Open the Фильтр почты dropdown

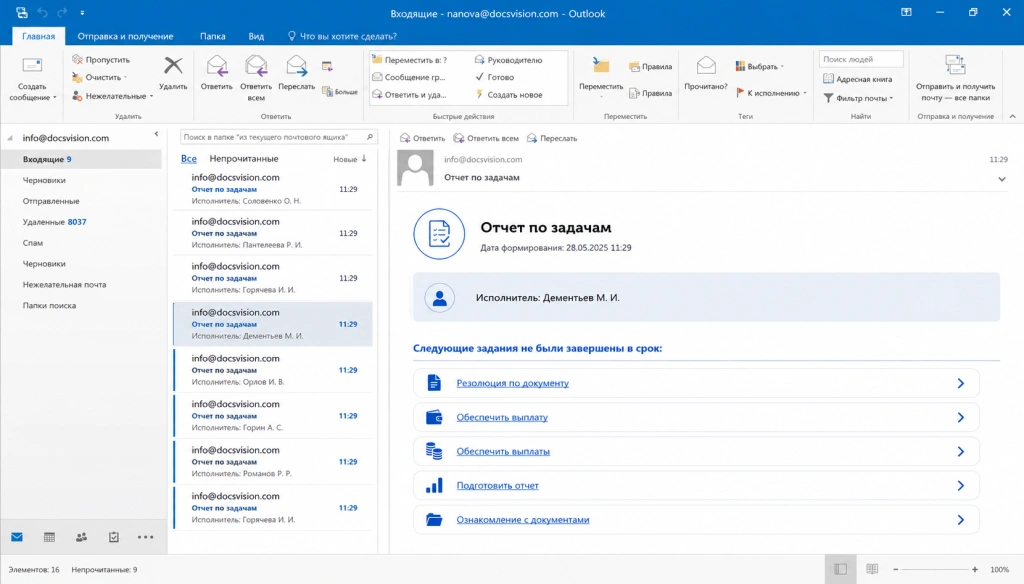click(x=858, y=98)
